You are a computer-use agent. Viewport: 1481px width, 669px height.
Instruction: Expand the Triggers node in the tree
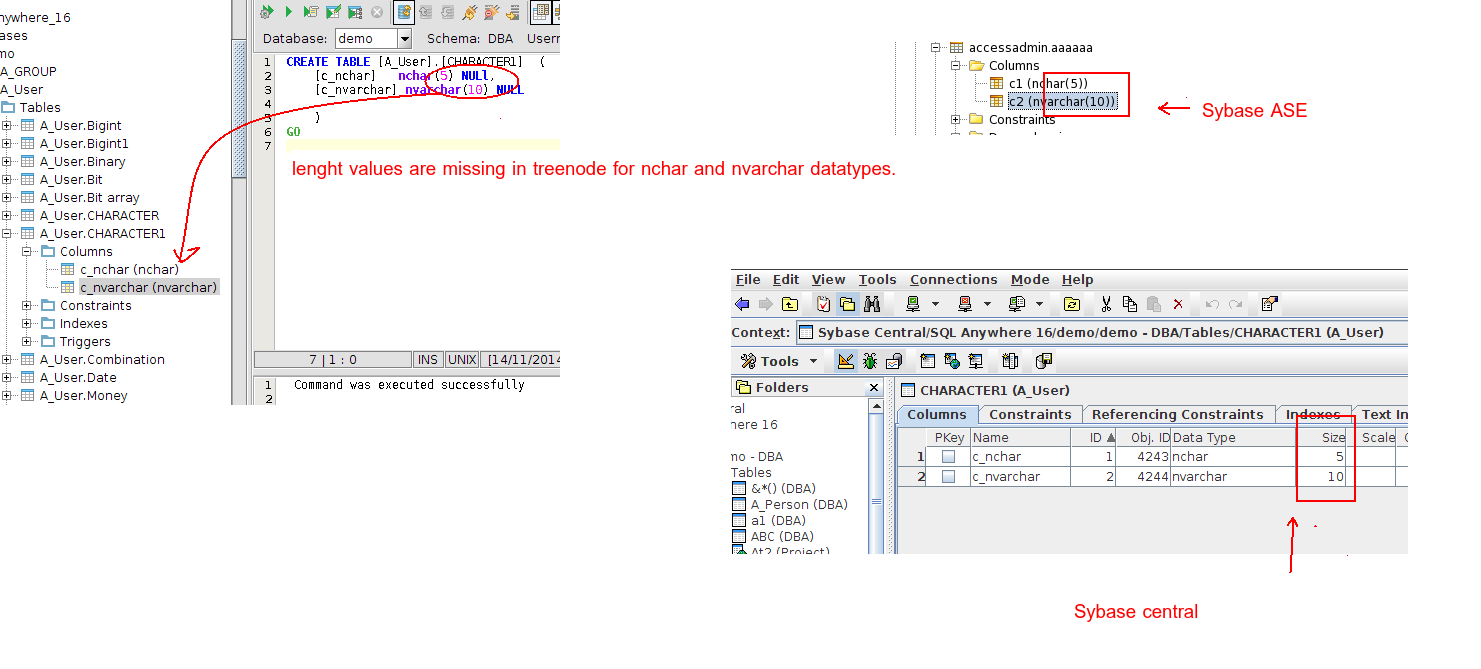[x=27, y=342]
